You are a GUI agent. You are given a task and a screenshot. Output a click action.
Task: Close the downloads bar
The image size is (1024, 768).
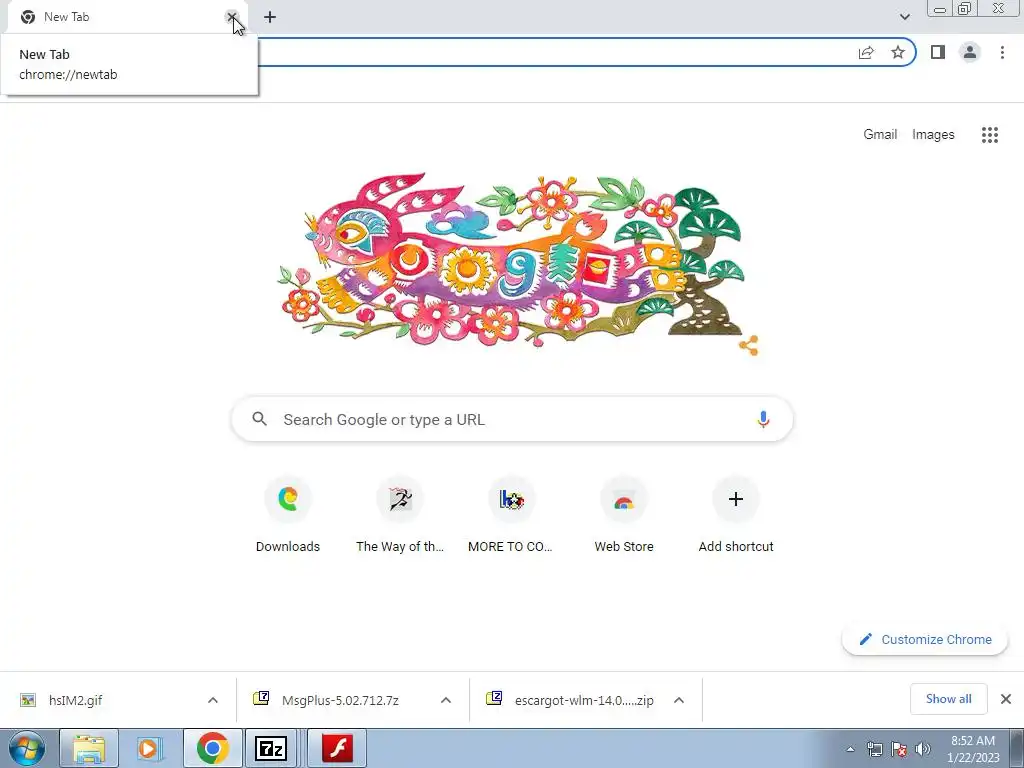(1006, 699)
